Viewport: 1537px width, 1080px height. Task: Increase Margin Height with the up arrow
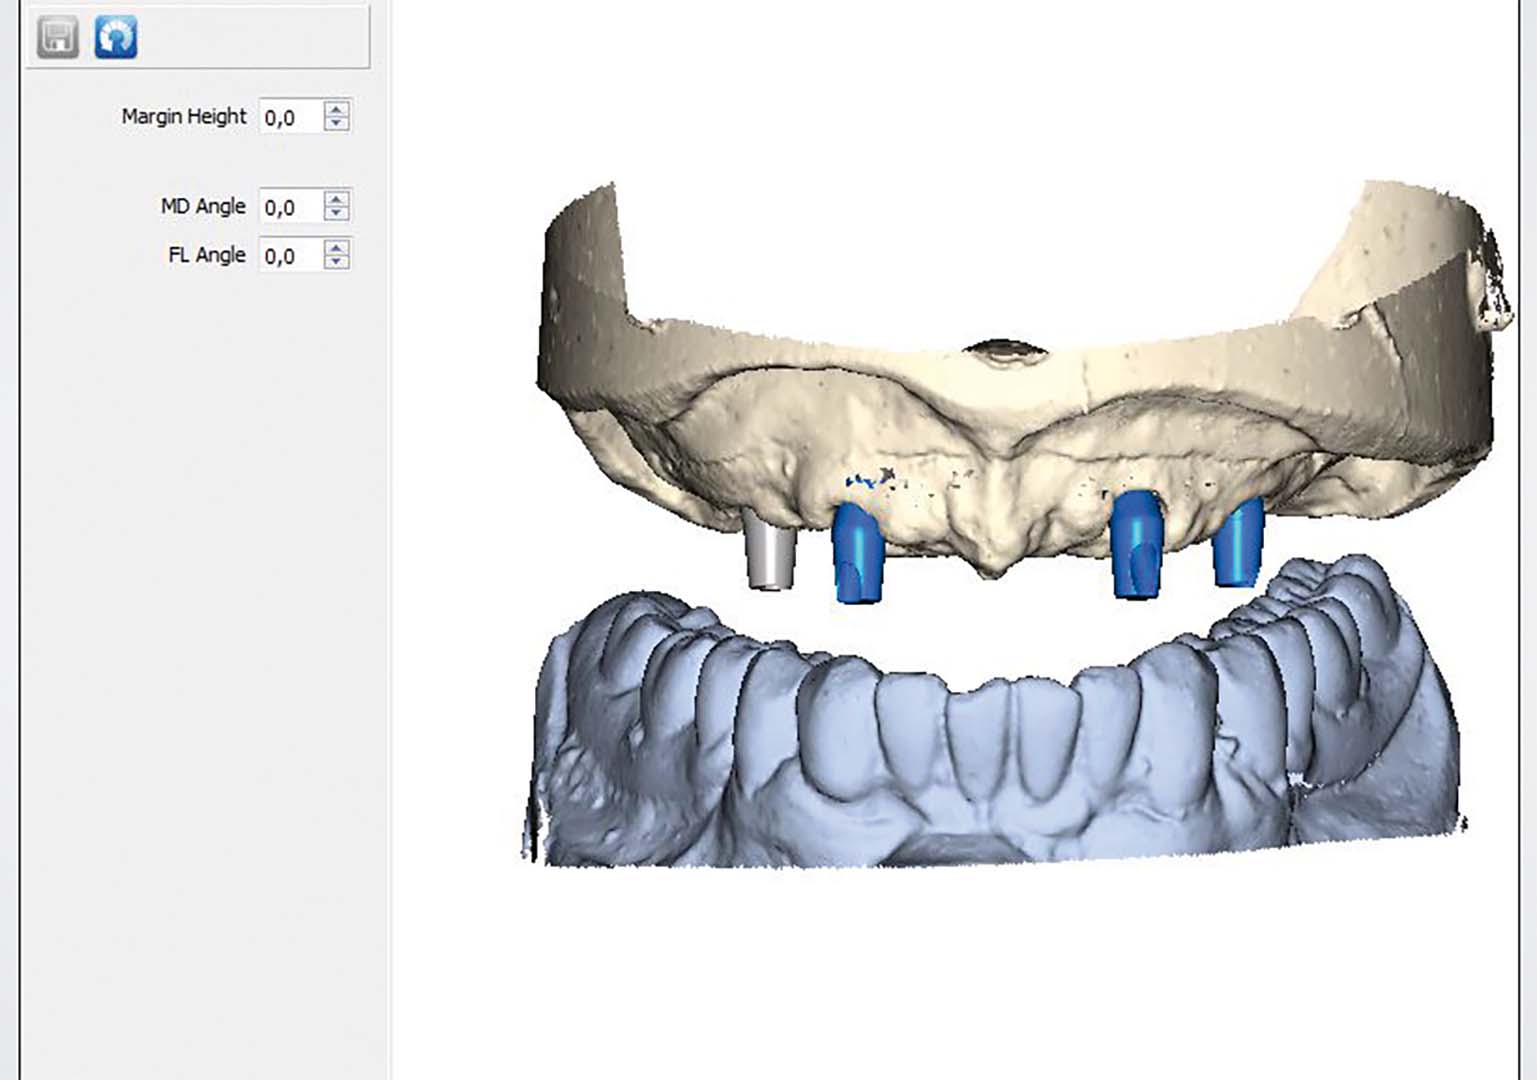pos(337,109)
